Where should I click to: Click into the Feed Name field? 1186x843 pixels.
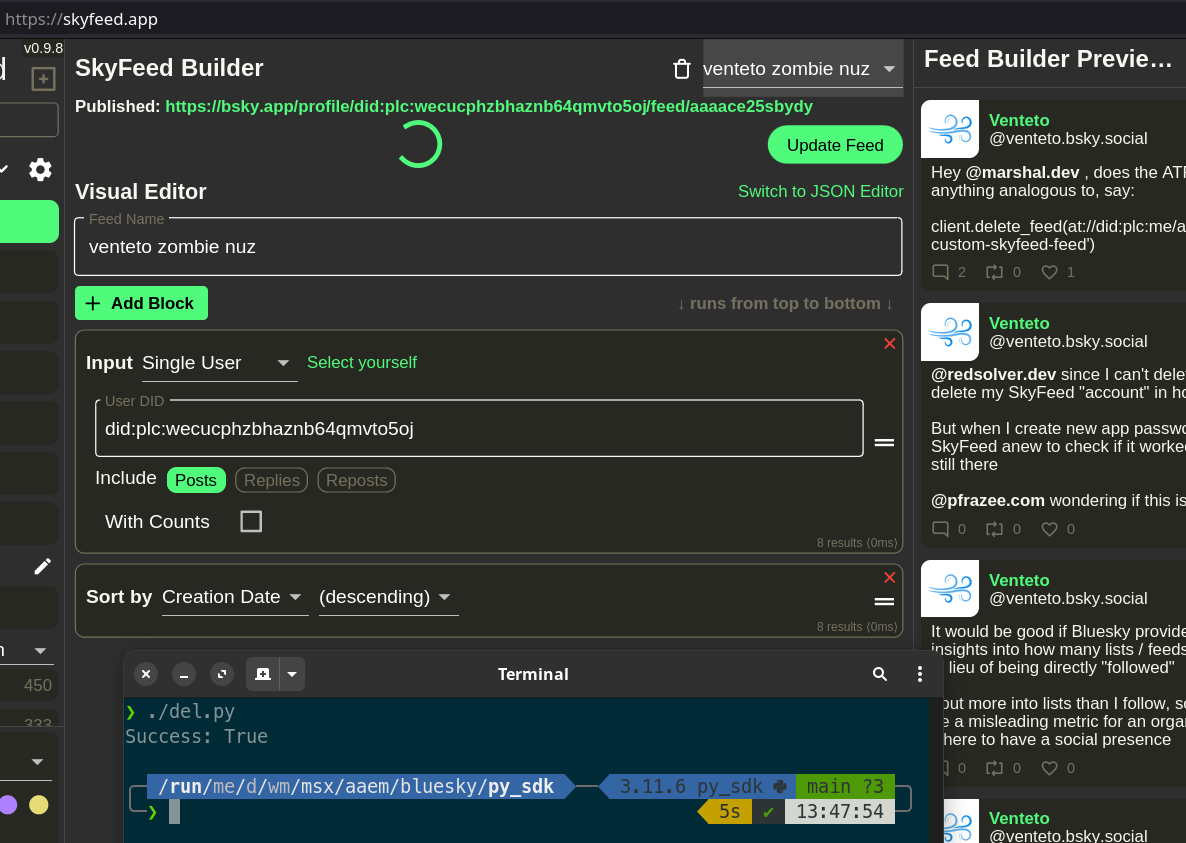tap(488, 246)
